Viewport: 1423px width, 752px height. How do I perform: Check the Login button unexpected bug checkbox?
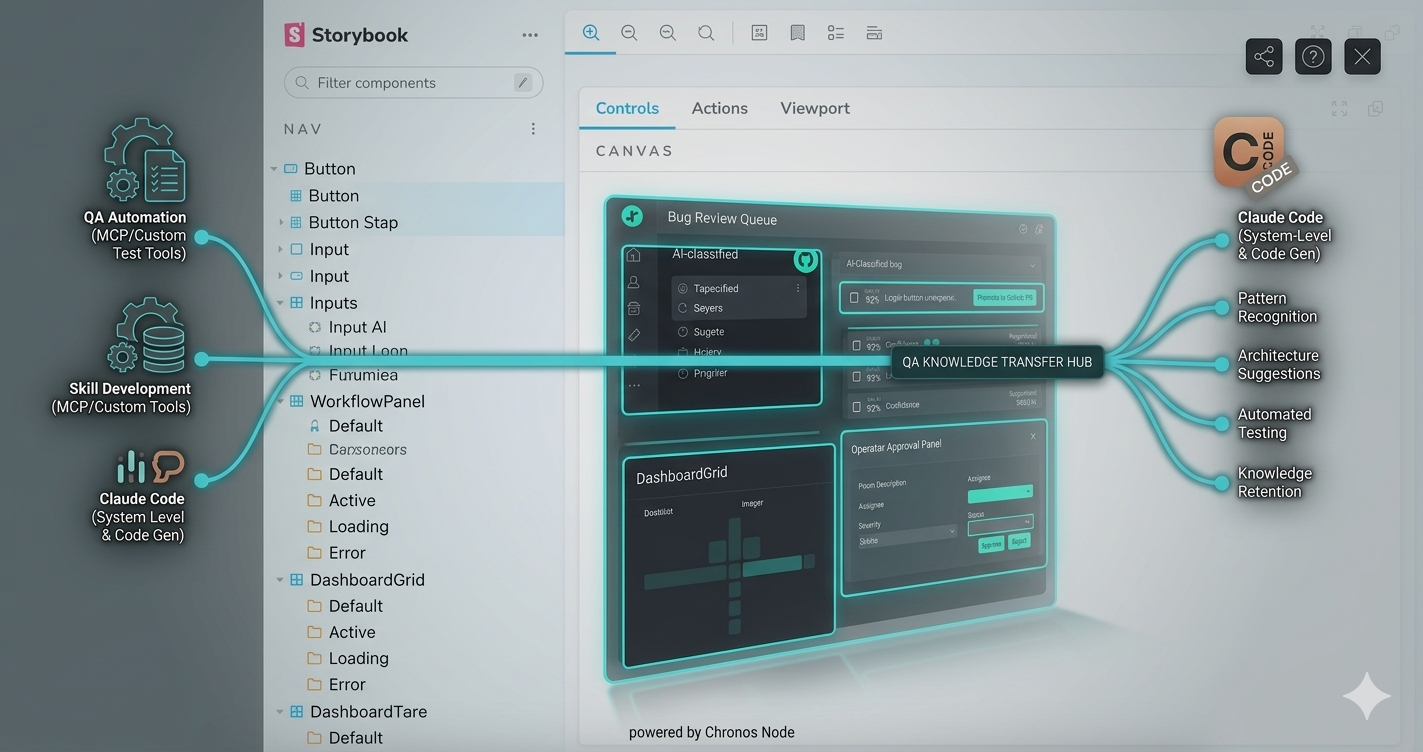(x=854, y=297)
